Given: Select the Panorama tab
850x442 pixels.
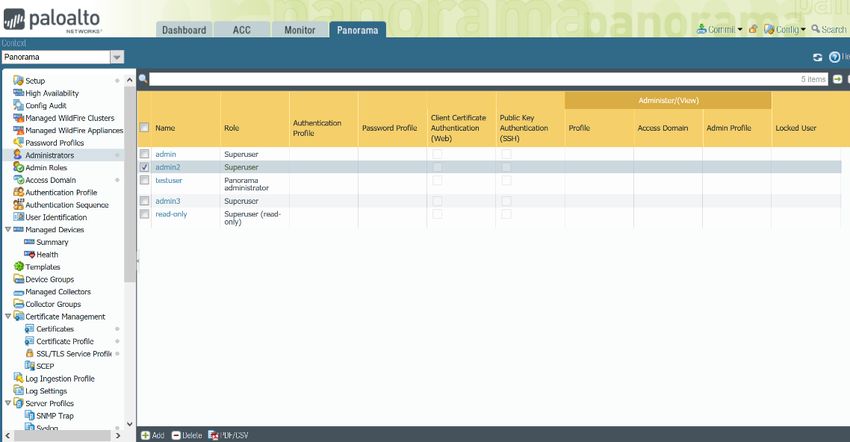Looking at the screenshot, I should (x=357, y=30).
